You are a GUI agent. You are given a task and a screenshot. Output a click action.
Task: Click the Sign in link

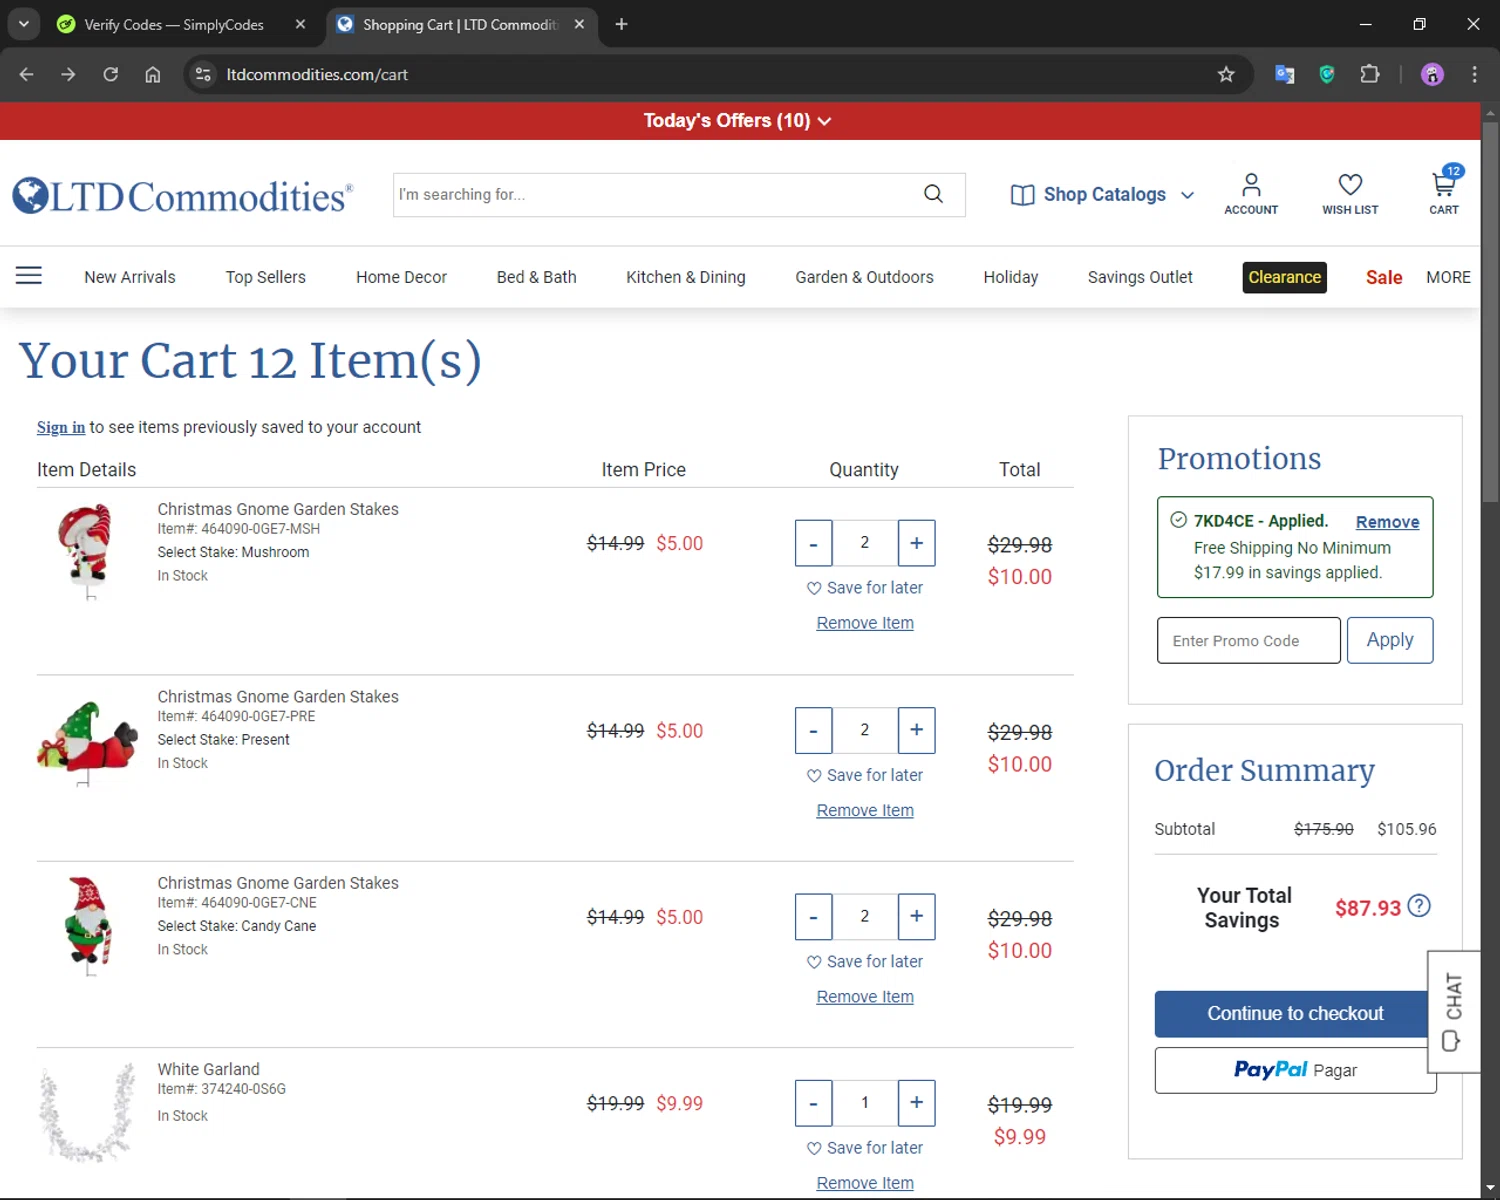61,427
